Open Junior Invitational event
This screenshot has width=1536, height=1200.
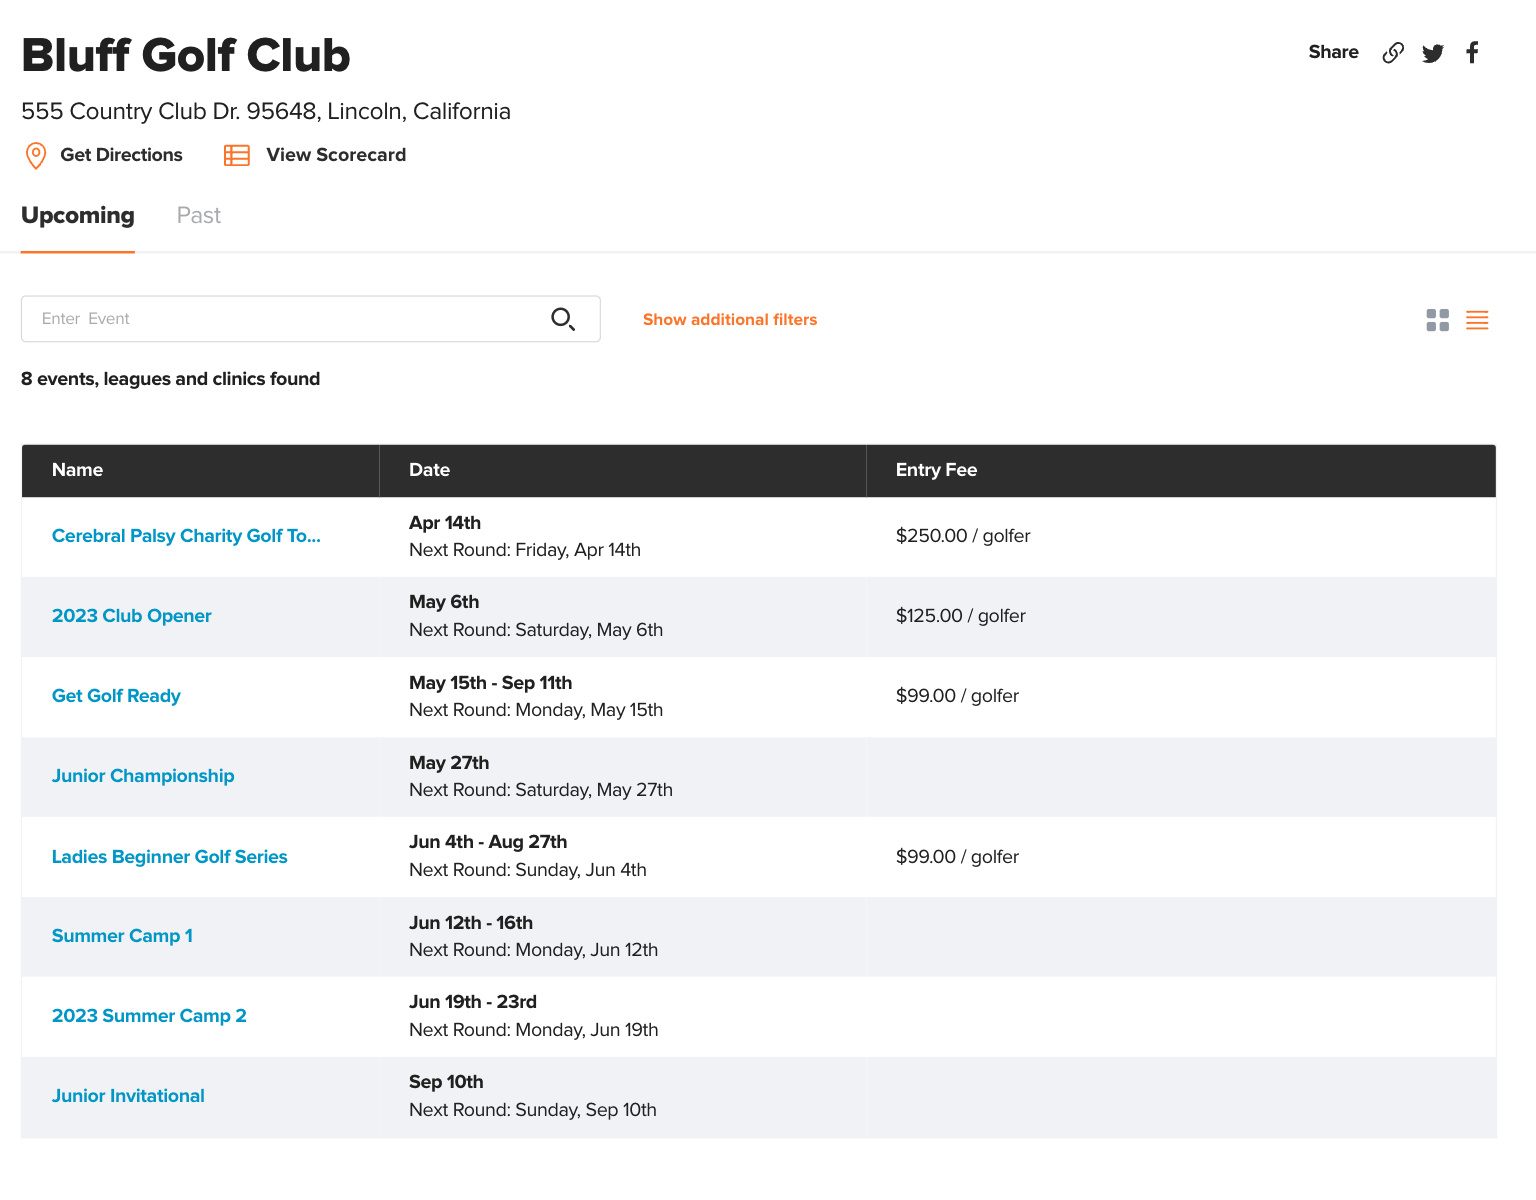pyautogui.click(x=128, y=1096)
